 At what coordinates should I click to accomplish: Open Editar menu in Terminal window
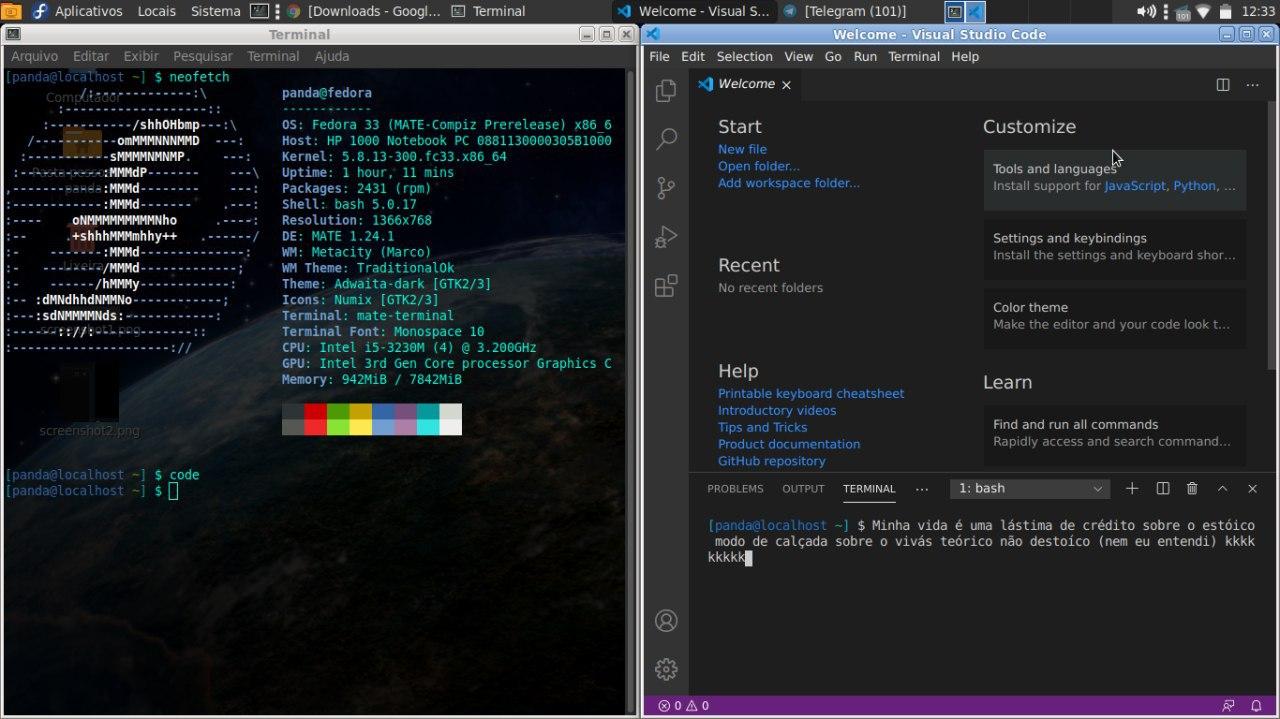(x=91, y=56)
